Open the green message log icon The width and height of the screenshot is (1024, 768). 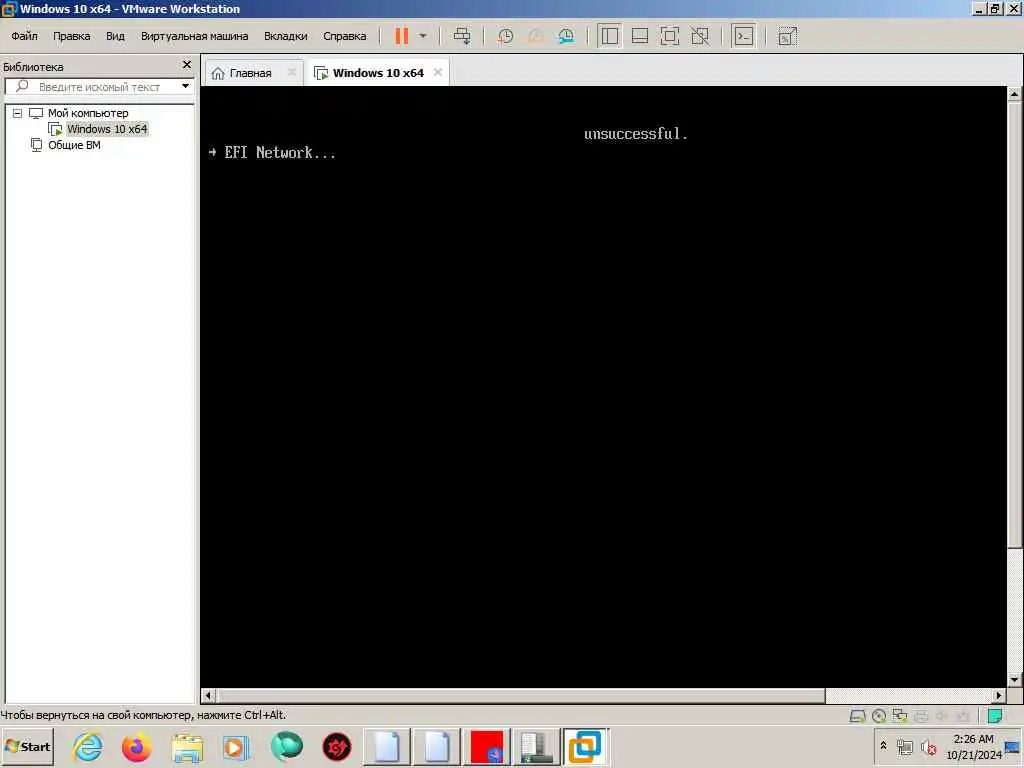click(x=995, y=716)
